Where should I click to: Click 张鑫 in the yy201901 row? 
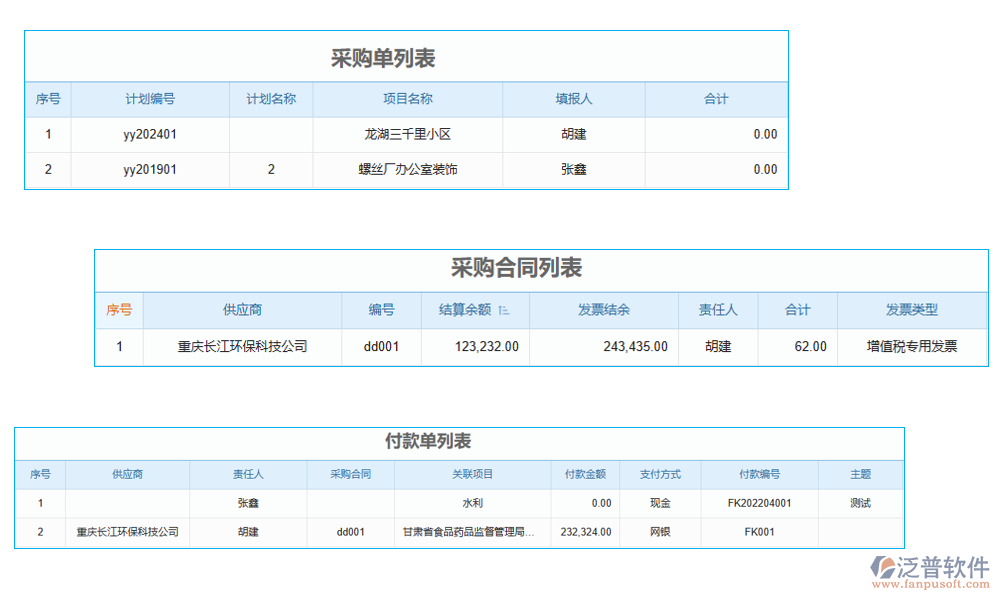(x=573, y=170)
